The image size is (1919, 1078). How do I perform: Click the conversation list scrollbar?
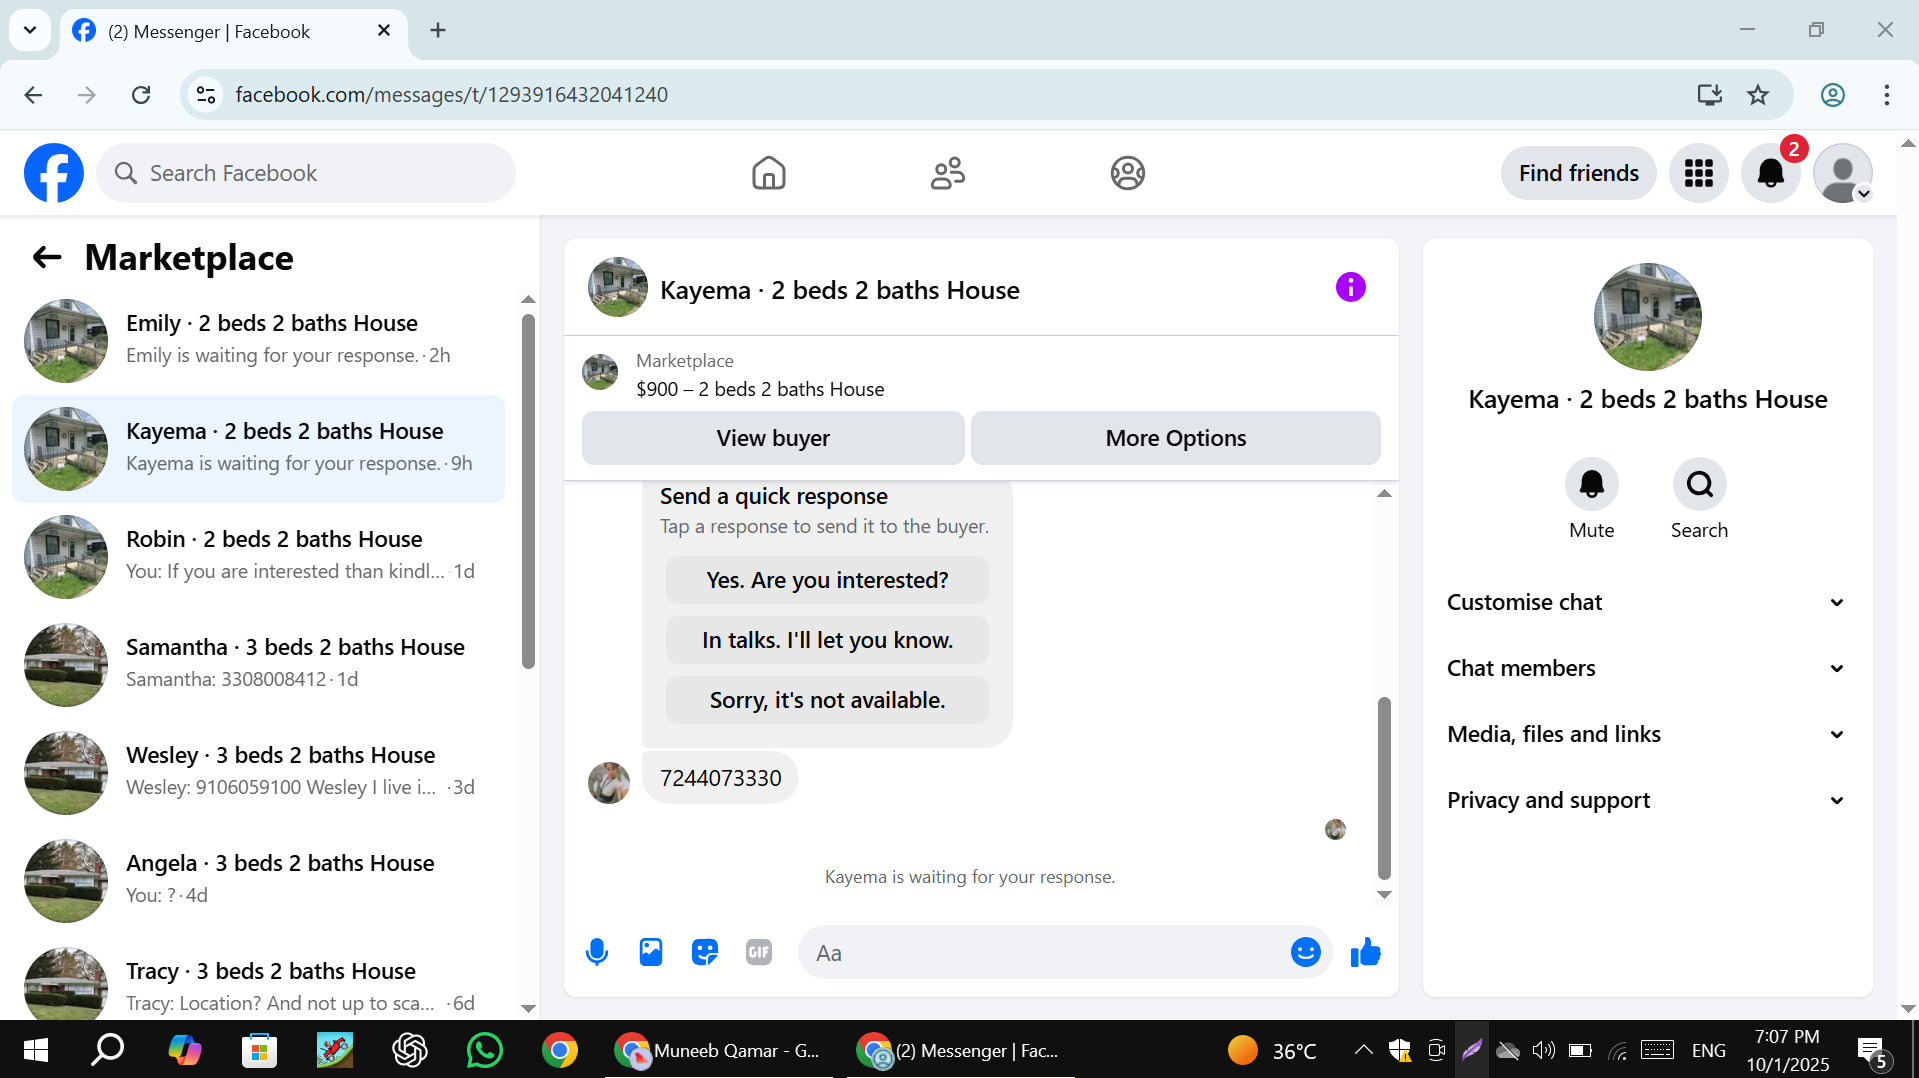pyautogui.click(x=528, y=492)
